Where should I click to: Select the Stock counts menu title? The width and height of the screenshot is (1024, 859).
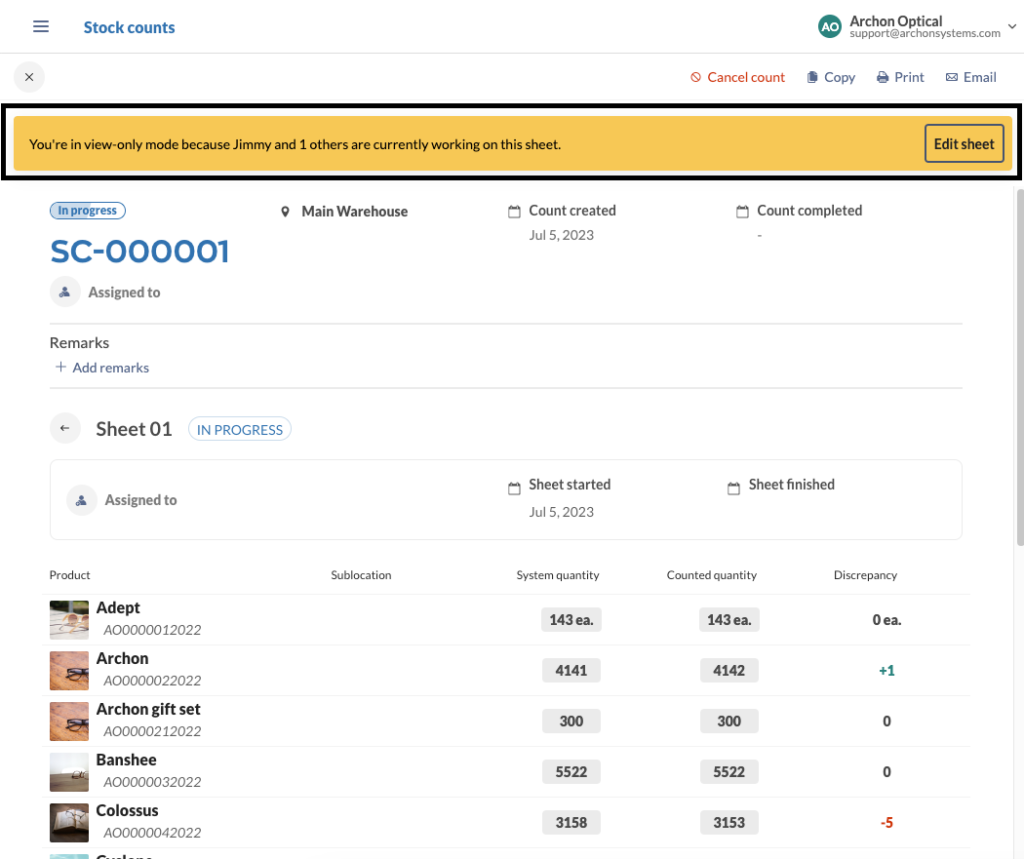pyautogui.click(x=129, y=27)
